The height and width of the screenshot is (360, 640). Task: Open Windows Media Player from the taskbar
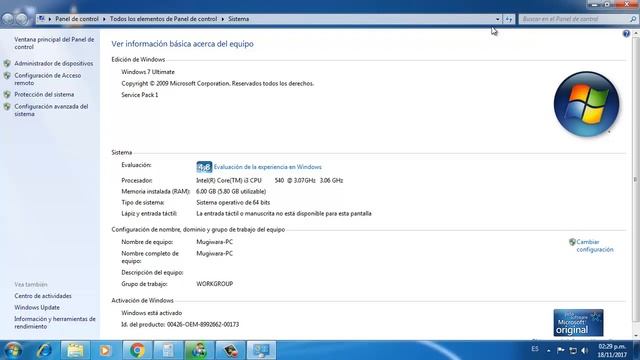(x=105, y=350)
